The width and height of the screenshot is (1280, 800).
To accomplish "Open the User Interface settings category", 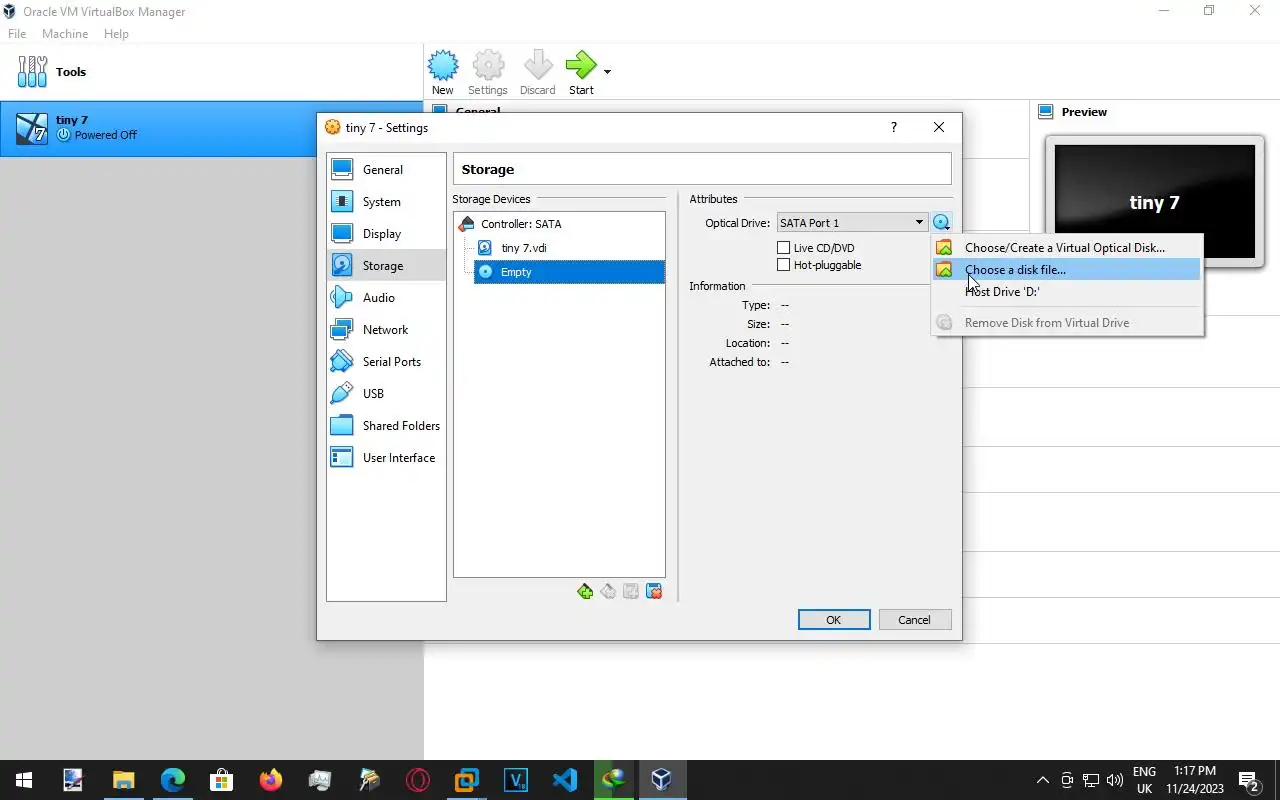I will (385, 458).
